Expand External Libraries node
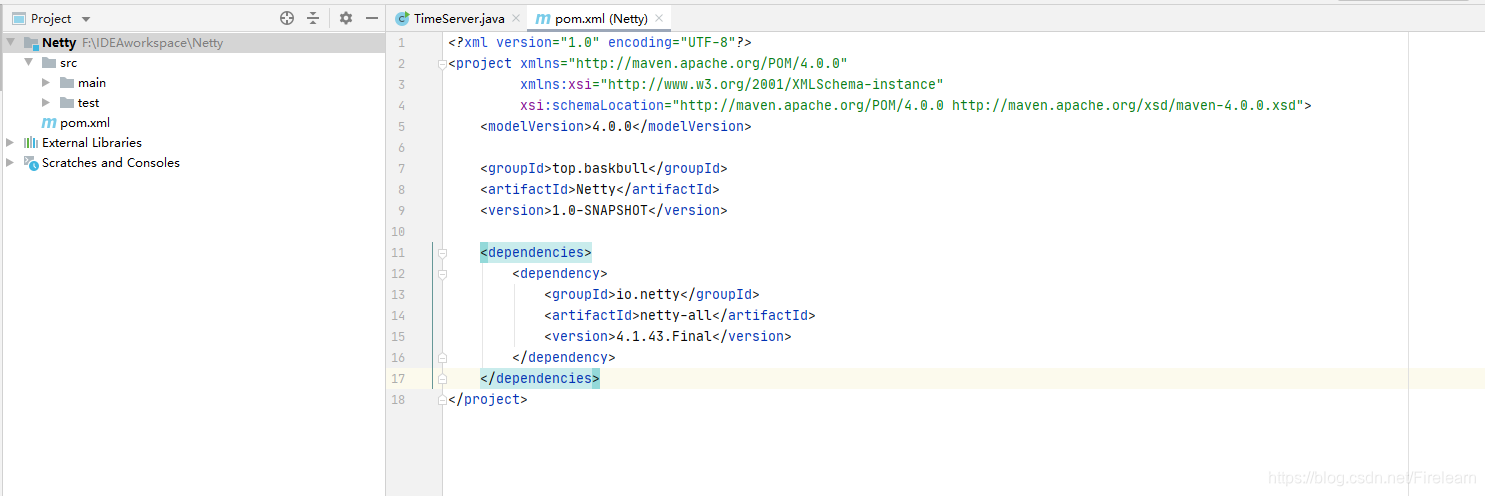 click(x=11, y=142)
